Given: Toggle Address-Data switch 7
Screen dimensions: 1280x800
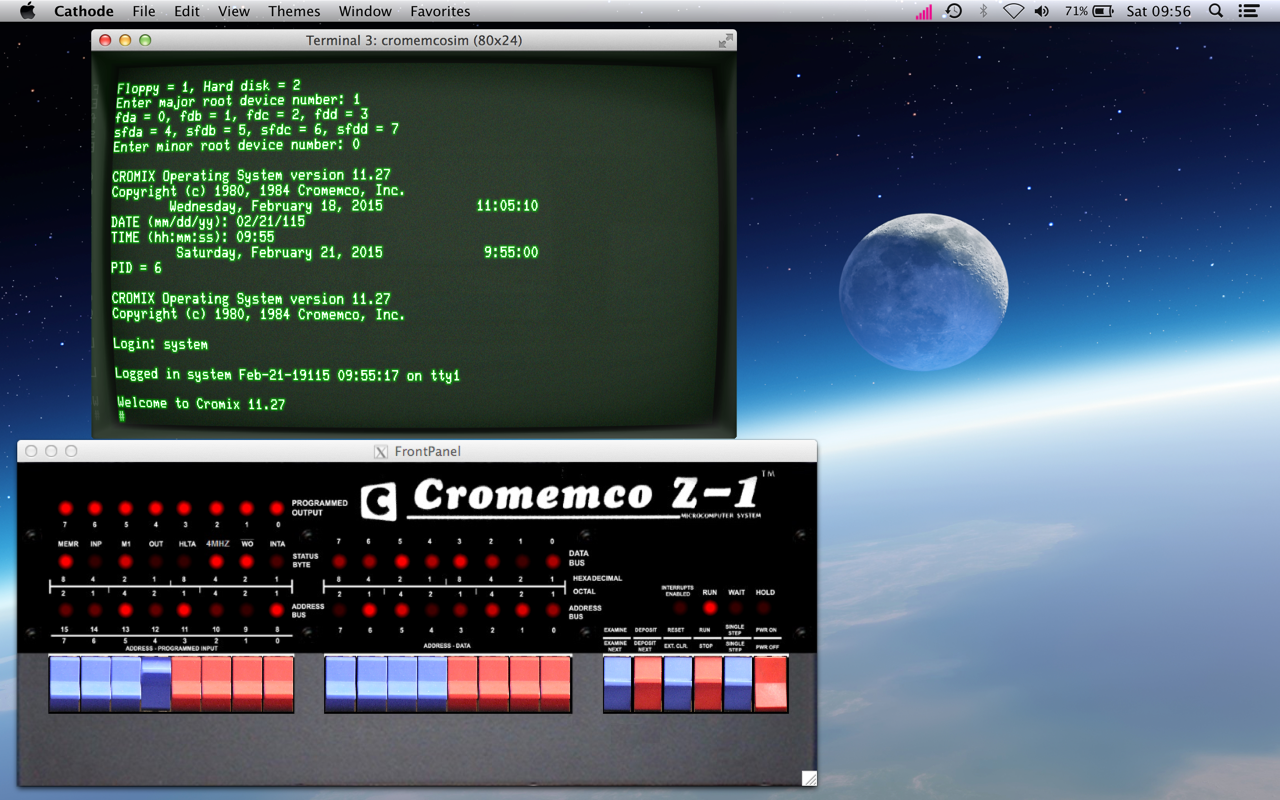Looking at the screenshot, I should coord(341,684).
